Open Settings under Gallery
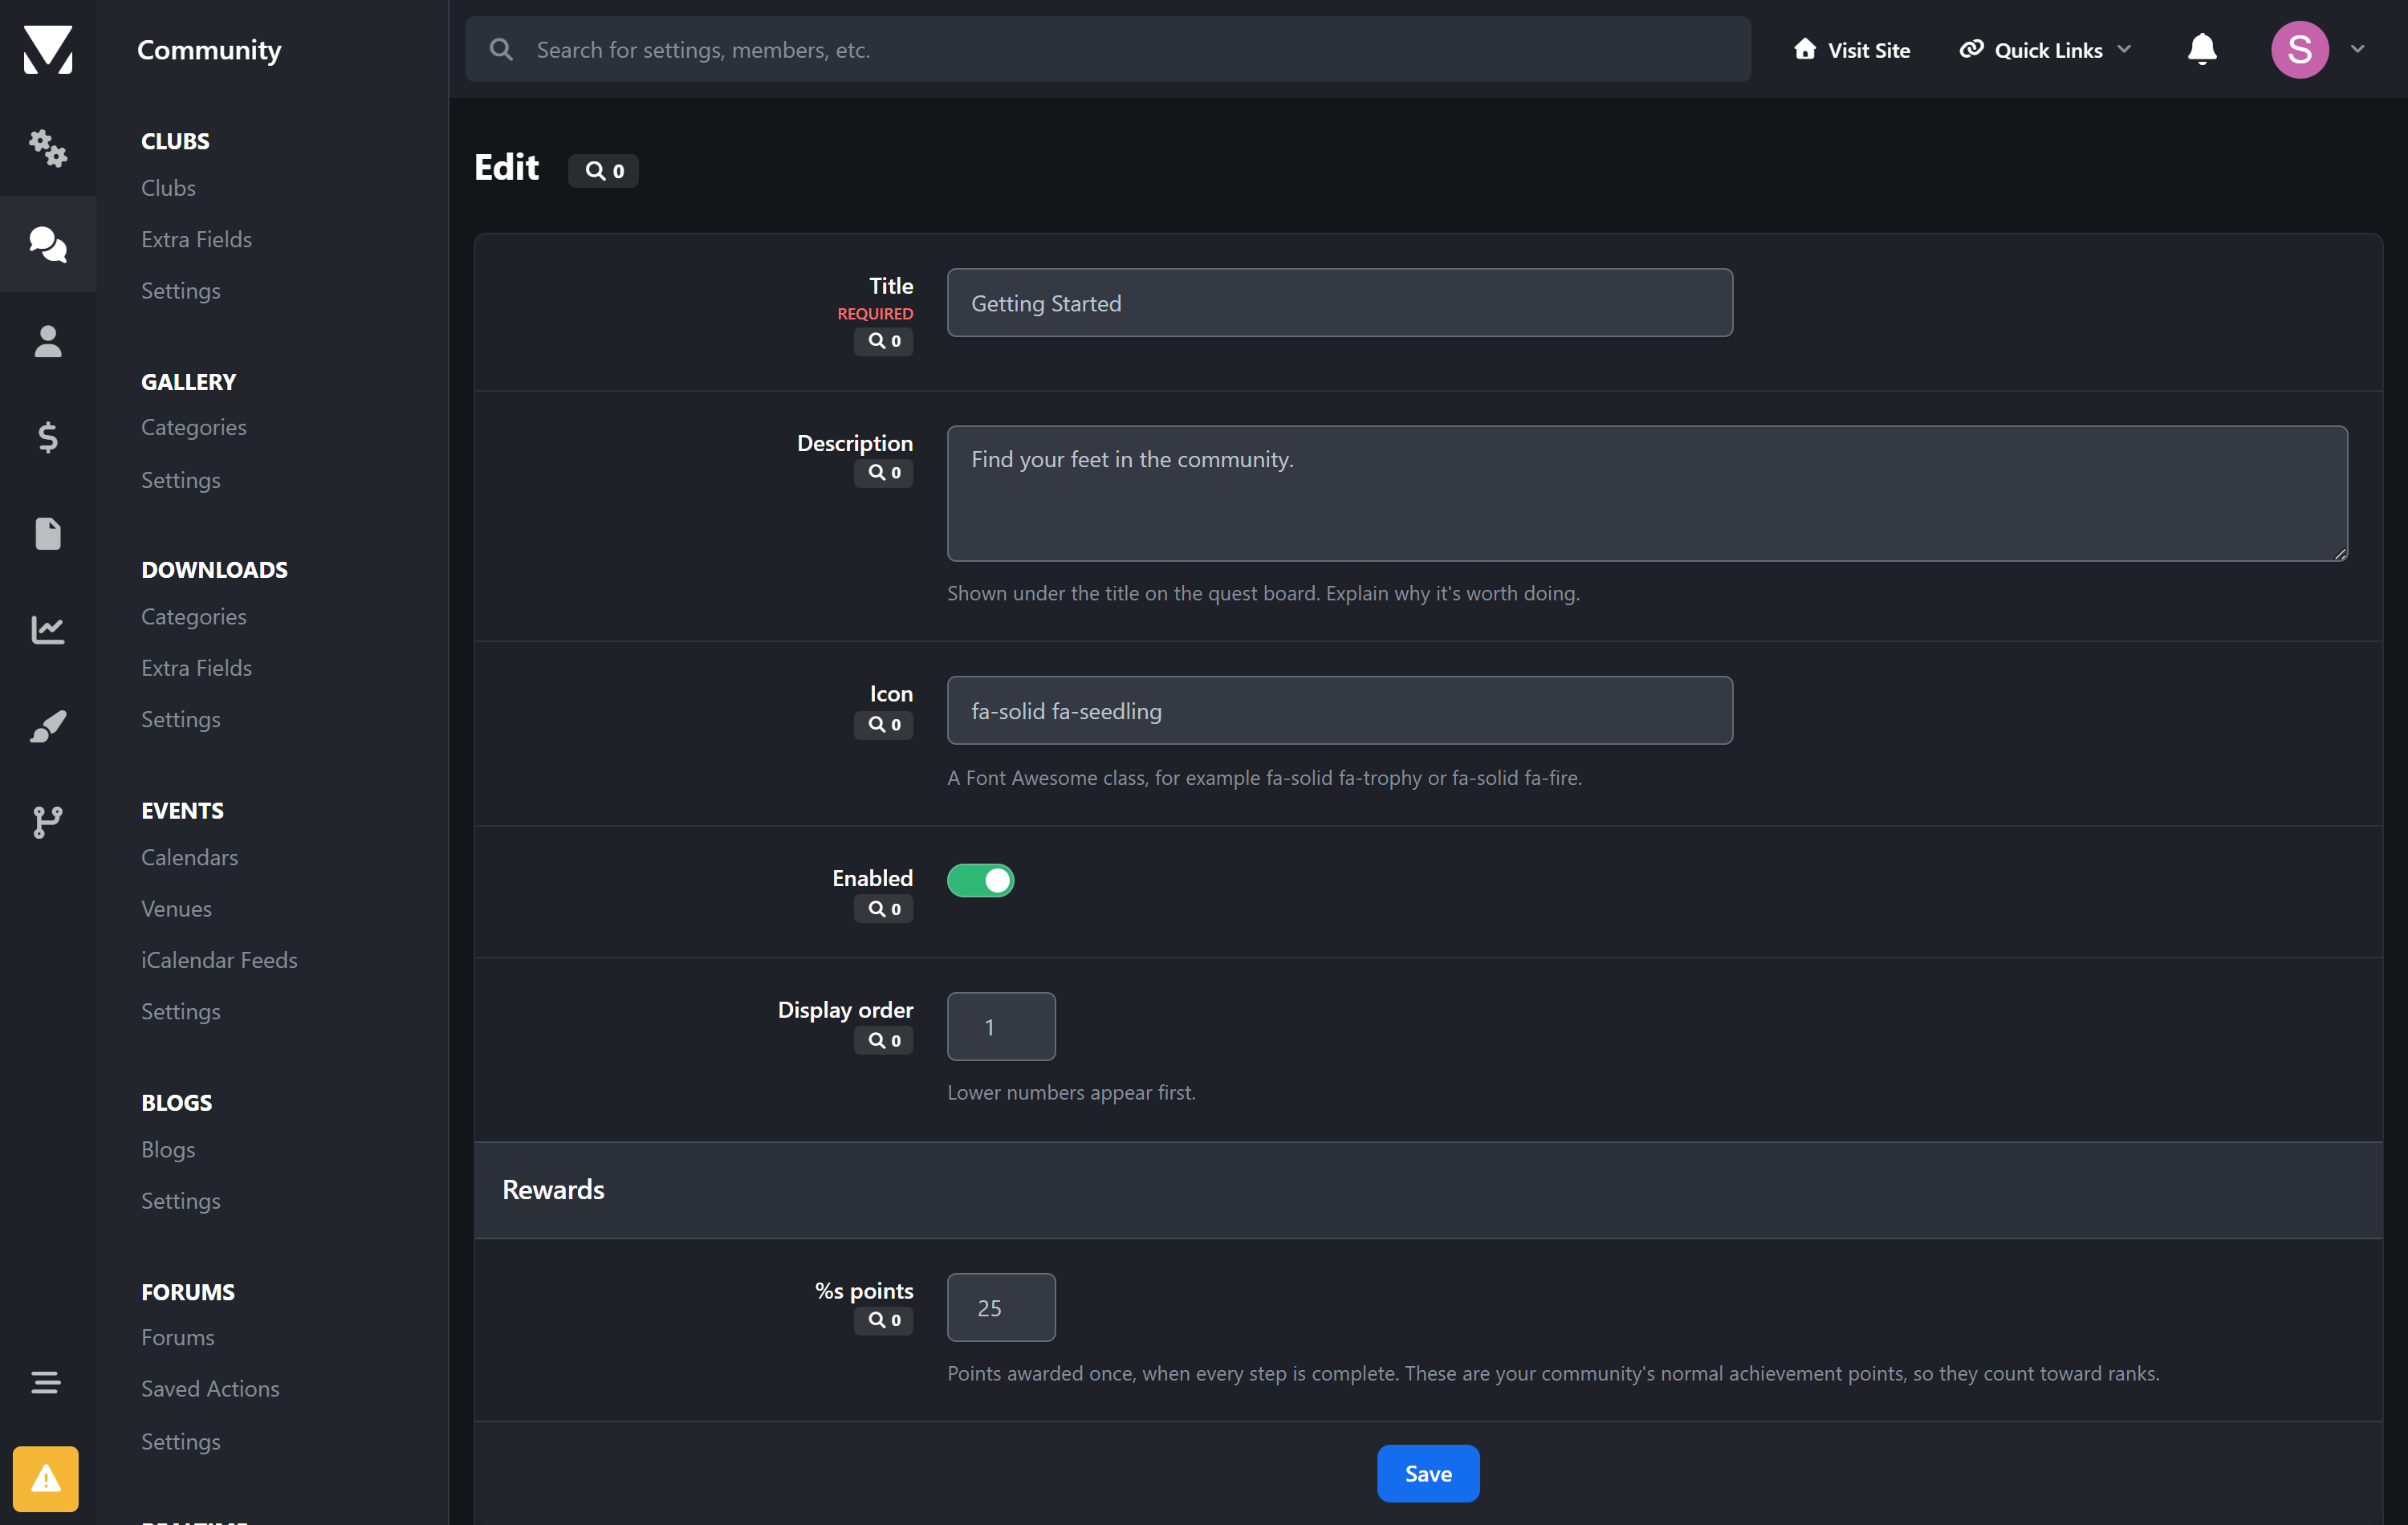2408x1525 pixels. point(181,480)
